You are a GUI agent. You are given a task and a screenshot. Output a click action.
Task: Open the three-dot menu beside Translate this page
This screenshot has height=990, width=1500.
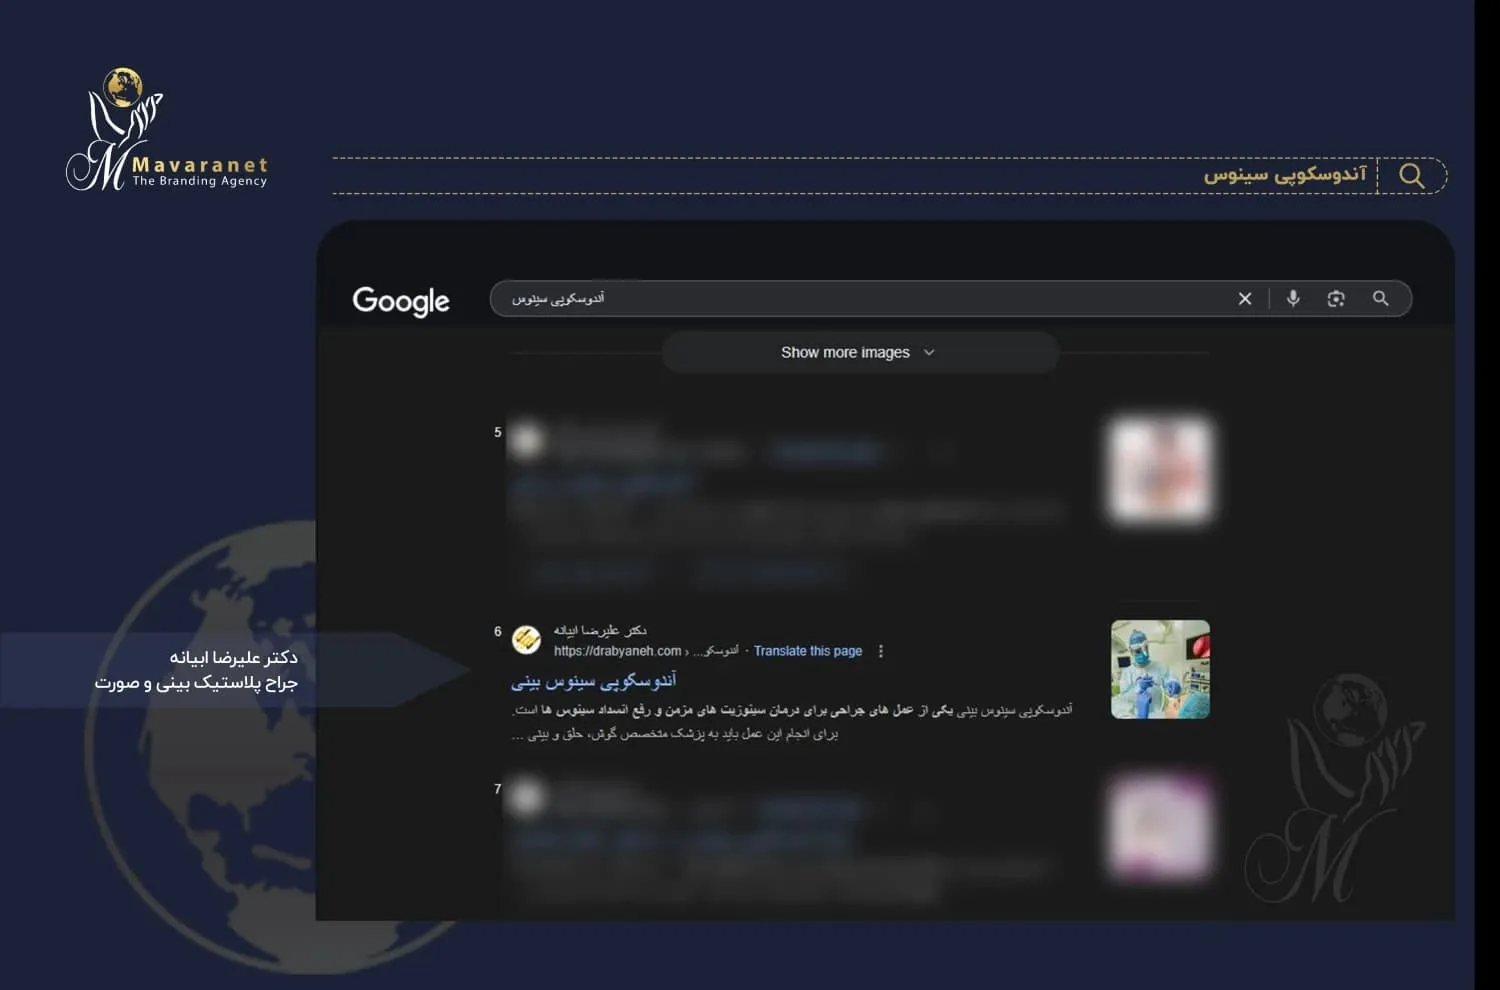tap(881, 651)
